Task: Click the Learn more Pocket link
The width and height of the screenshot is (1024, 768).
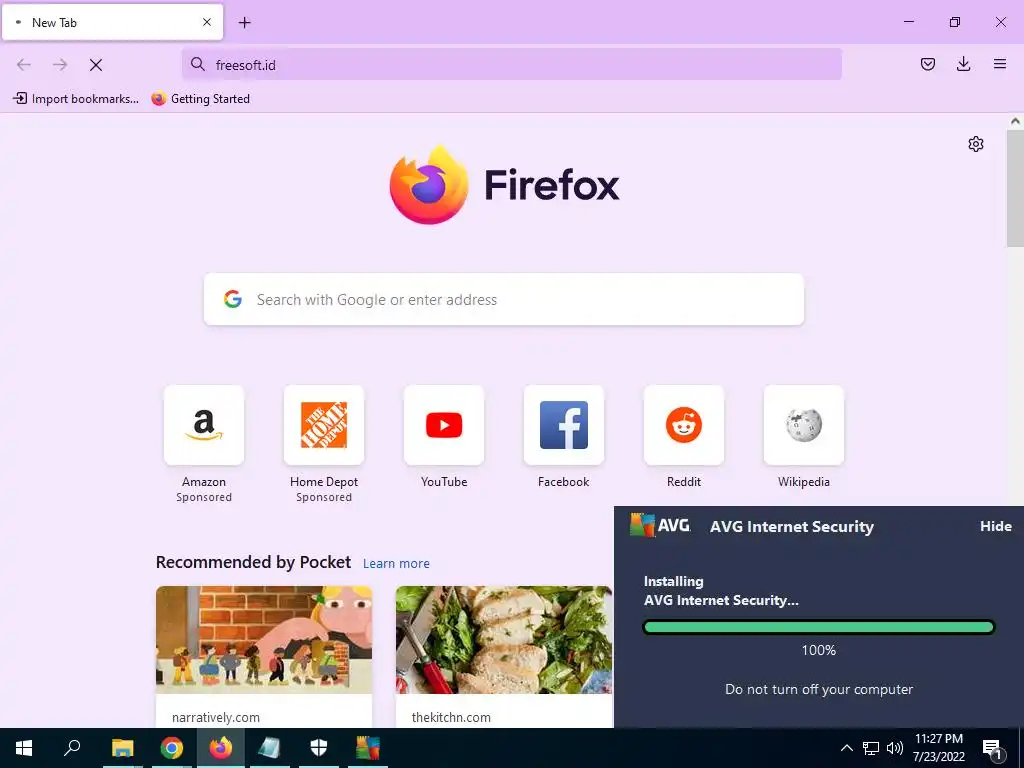Action: point(396,564)
